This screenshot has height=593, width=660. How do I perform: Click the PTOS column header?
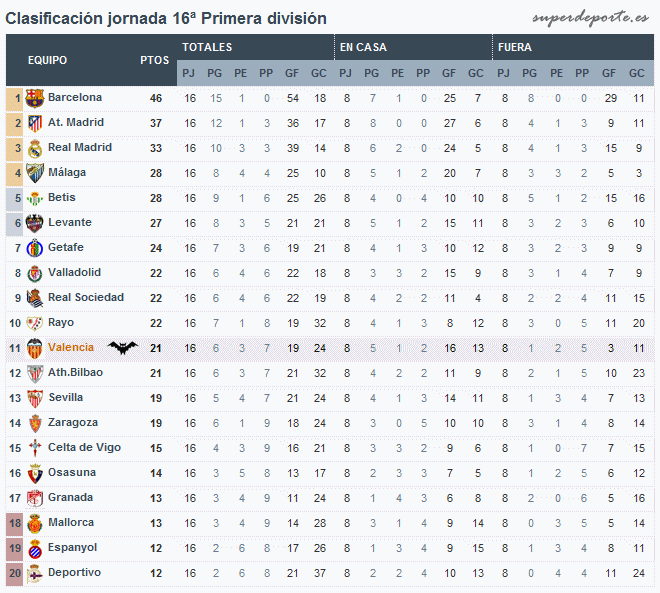click(154, 60)
